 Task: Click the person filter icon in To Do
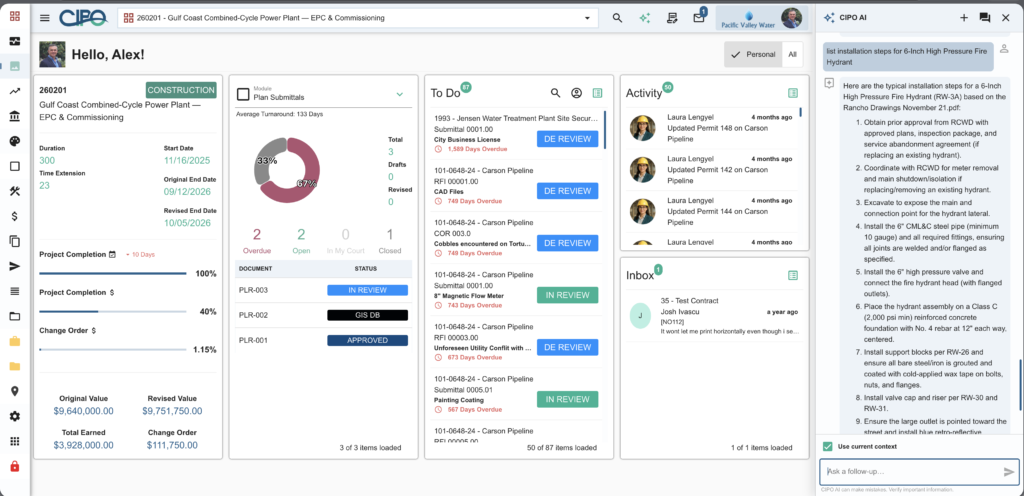(x=576, y=93)
